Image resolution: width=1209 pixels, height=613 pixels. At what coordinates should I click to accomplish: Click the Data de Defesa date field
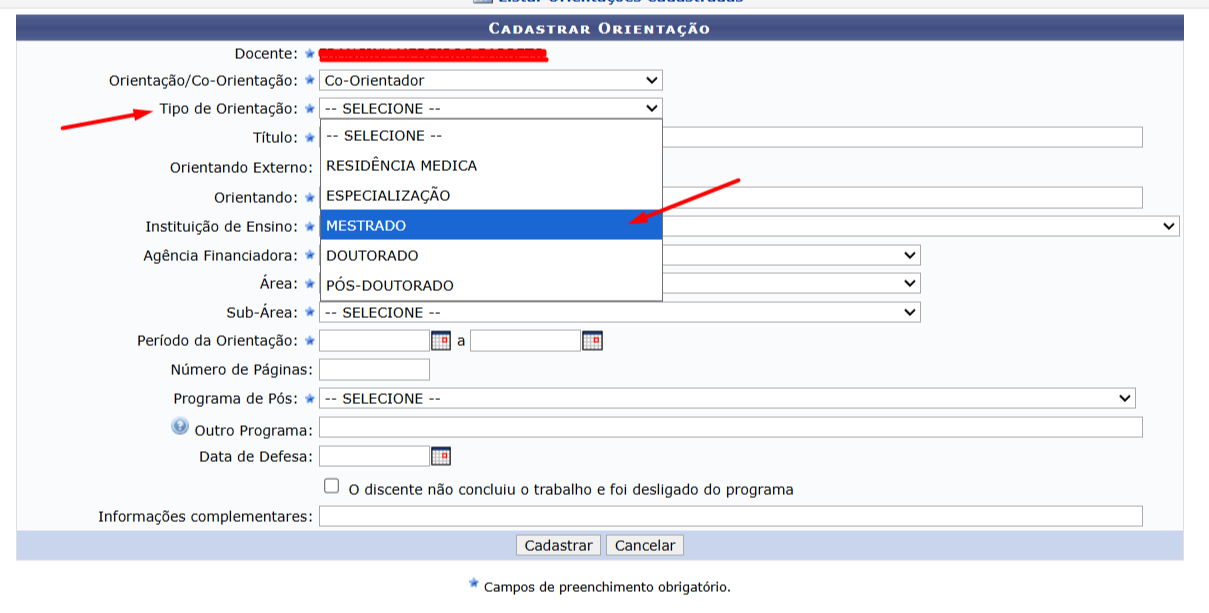point(374,456)
